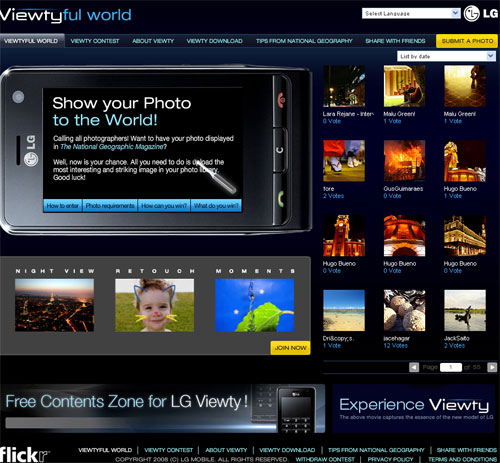
Task: Tap the C clear key on phone
Action: [x=280, y=150]
